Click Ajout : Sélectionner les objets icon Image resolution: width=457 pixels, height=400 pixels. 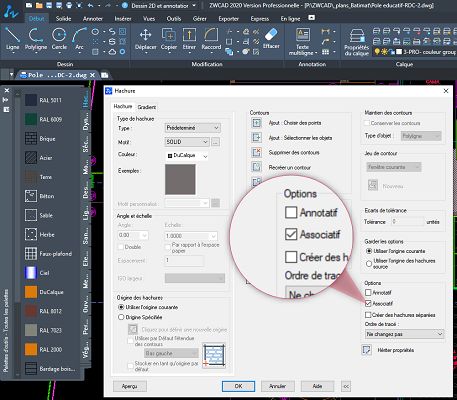tap(256, 137)
